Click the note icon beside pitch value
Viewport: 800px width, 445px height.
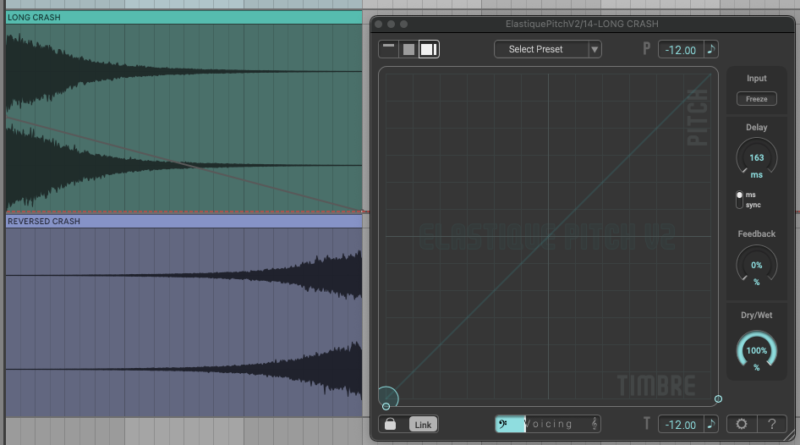711,49
